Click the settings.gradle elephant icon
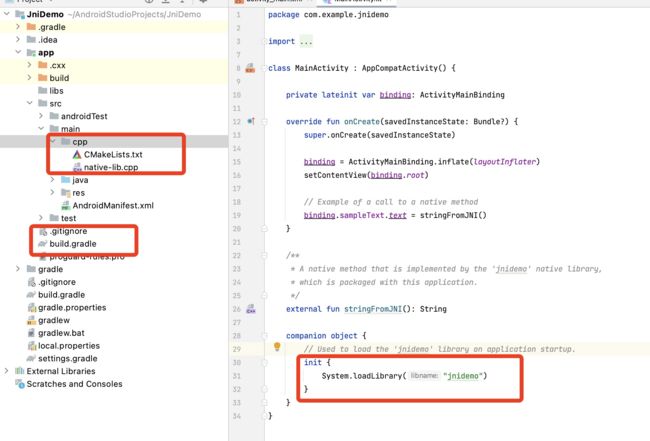The width and height of the screenshot is (650, 441). pyautogui.click(x=31, y=359)
